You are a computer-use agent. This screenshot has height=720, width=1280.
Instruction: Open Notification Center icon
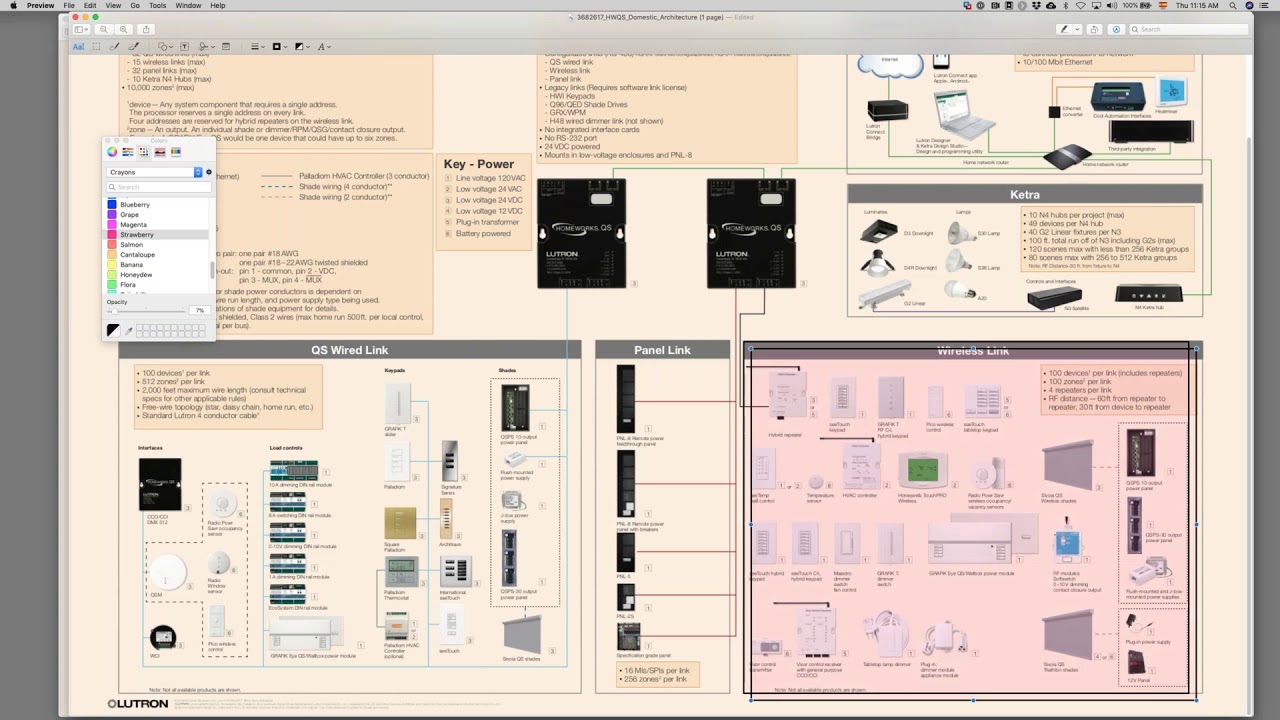coord(1264,5)
